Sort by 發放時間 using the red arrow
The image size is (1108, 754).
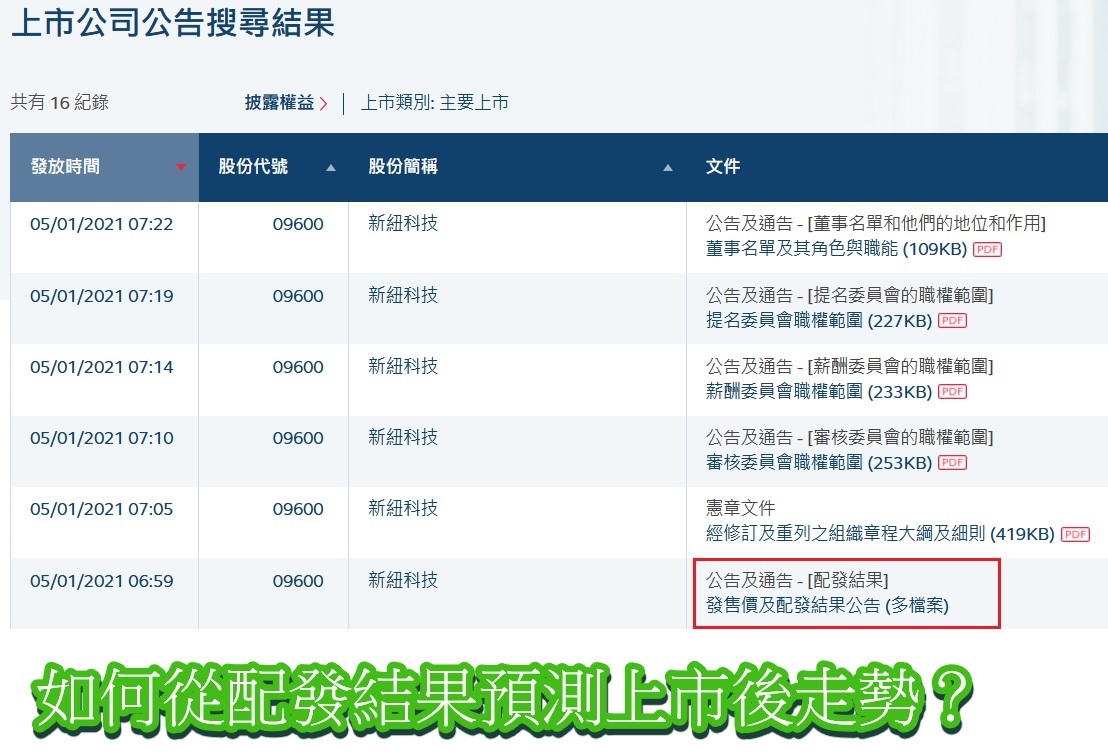181,167
